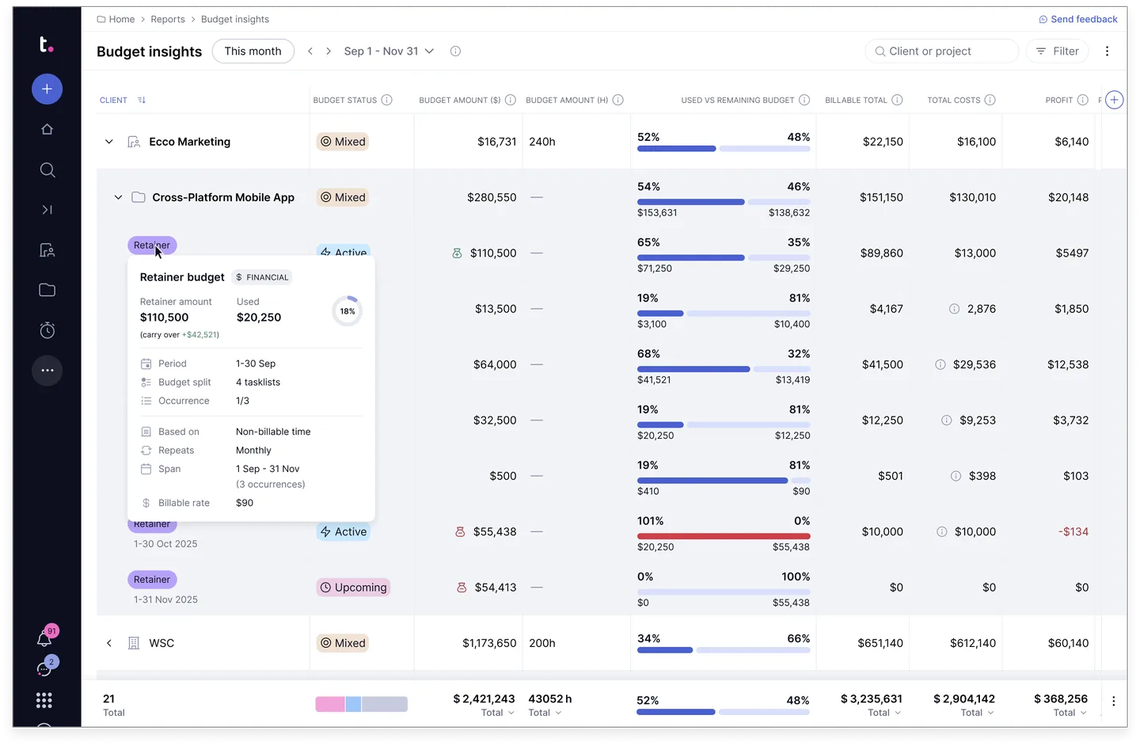This screenshot has width=1140, height=746.
Task: Click the sidebar search magnifier icon
Action: (47, 170)
